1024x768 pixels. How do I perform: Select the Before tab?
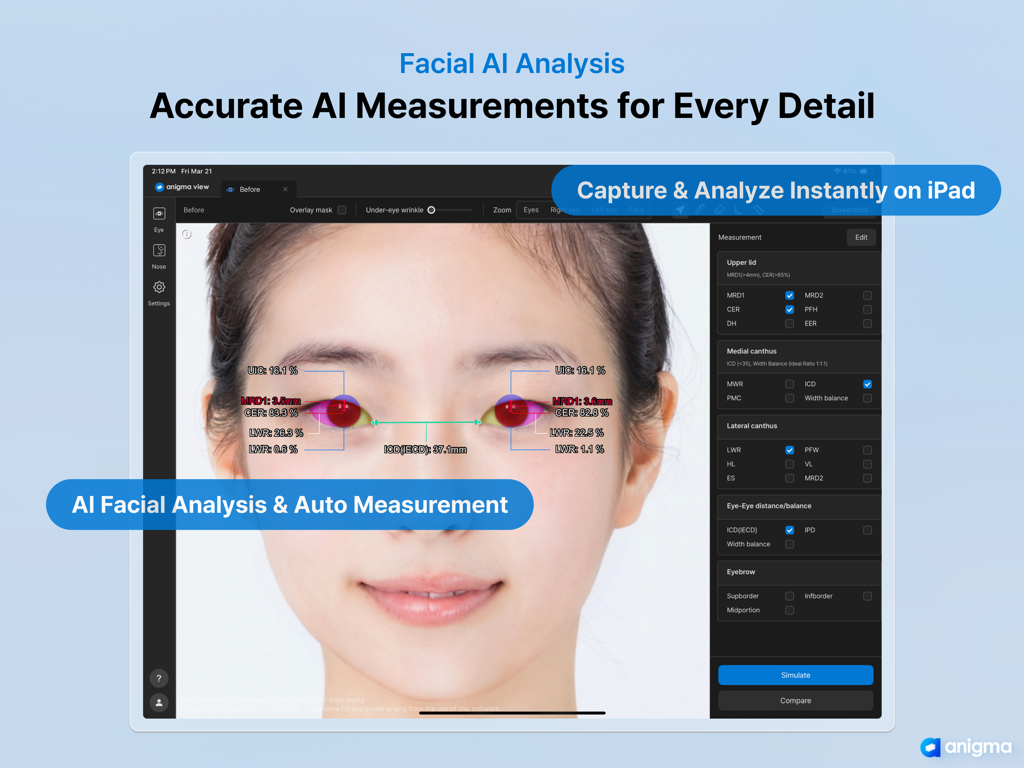(x=248, y=187)
